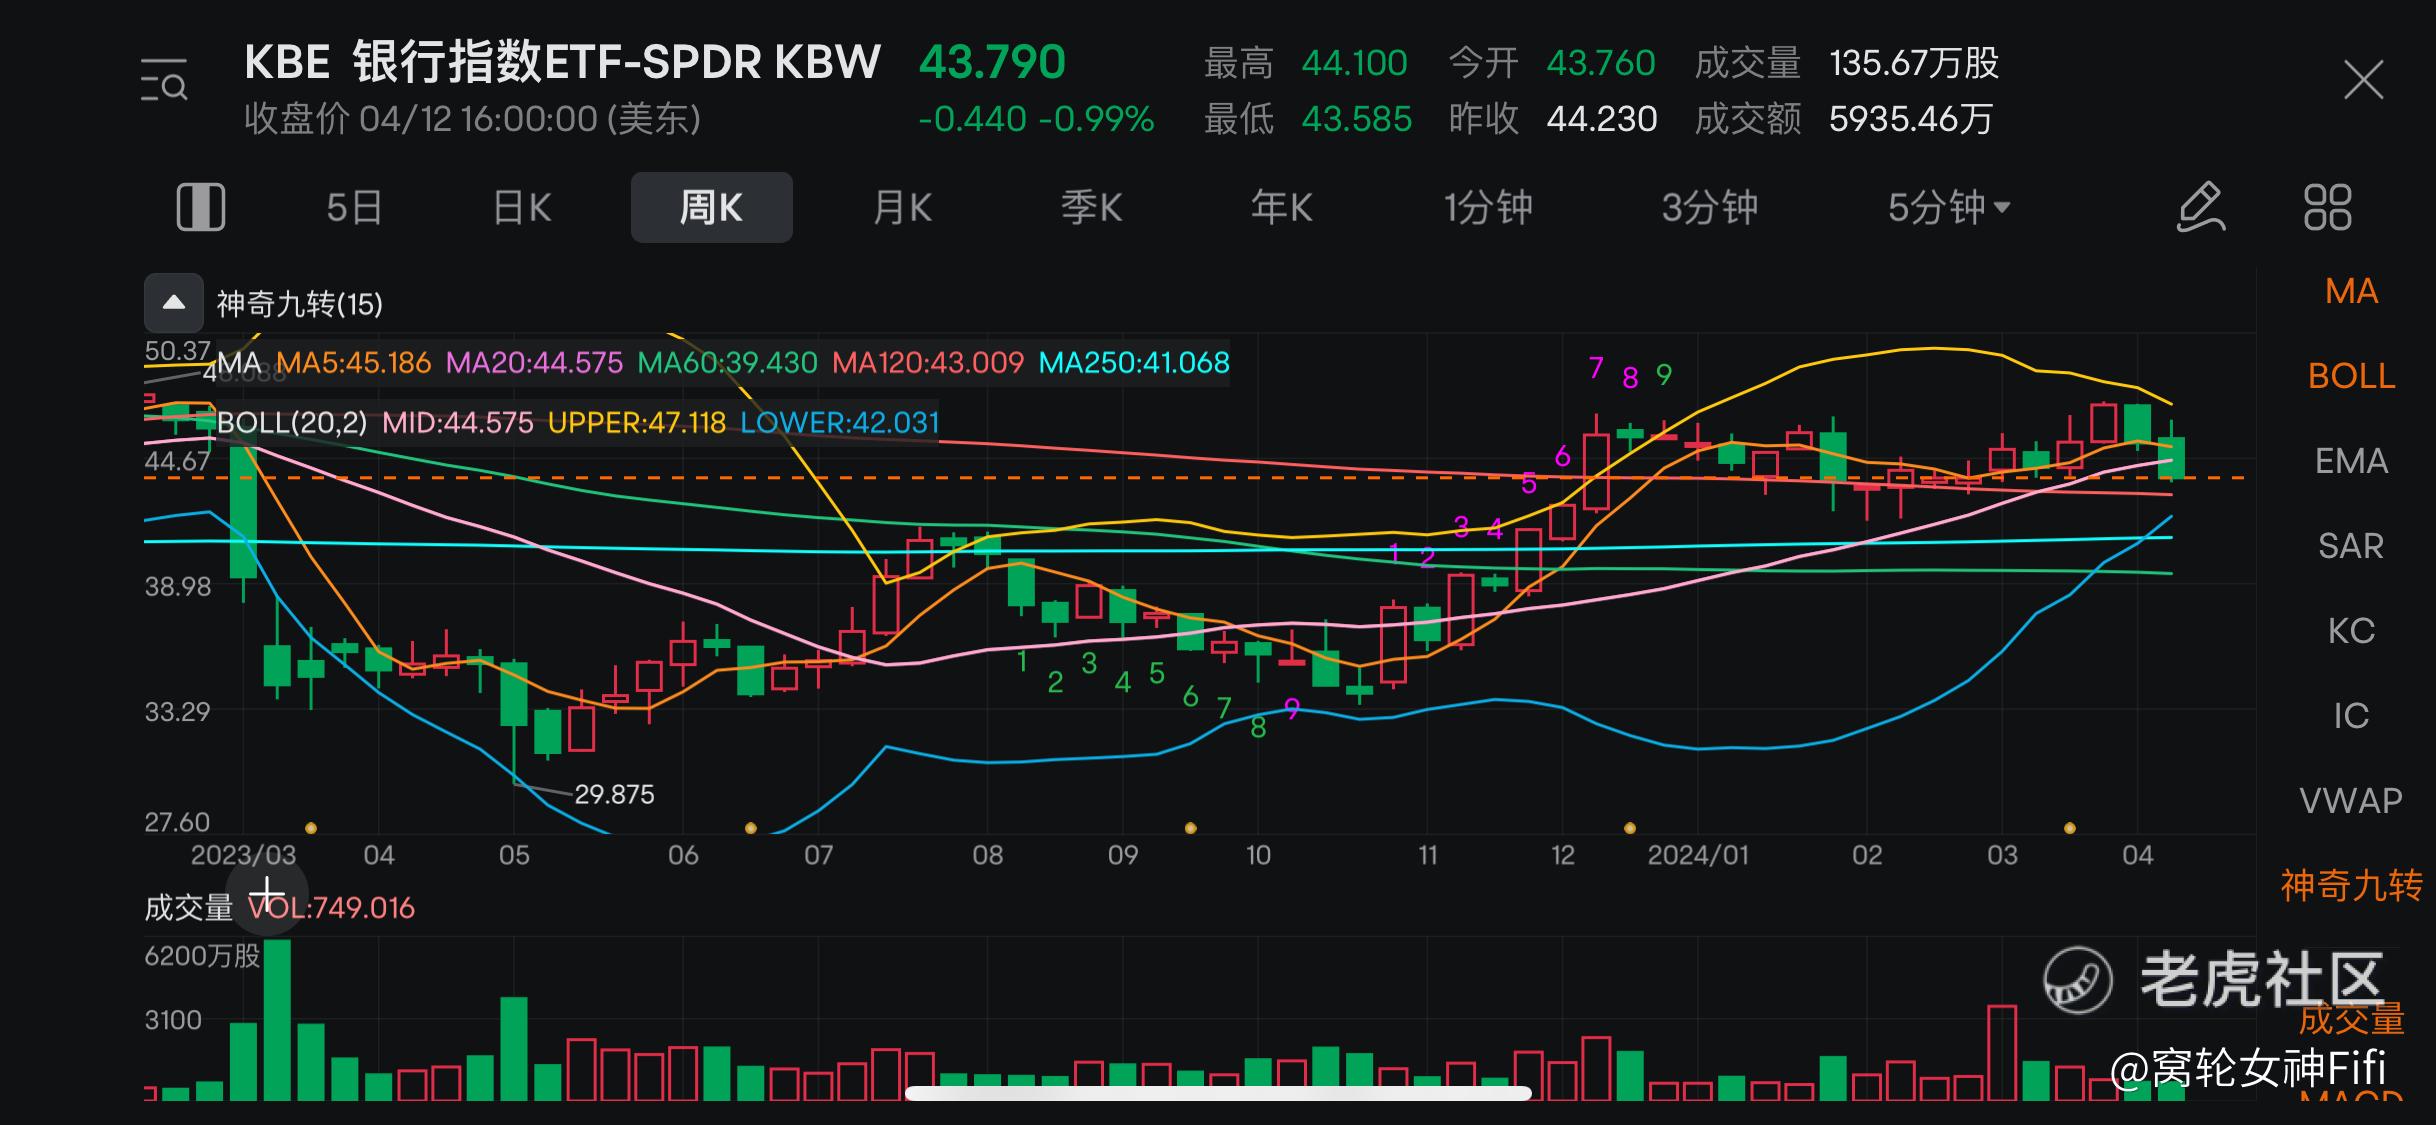The height and width of the screenshot is (1125, 2436).
Task: Tap the crosshair plus button
Action: coord(267,893)
